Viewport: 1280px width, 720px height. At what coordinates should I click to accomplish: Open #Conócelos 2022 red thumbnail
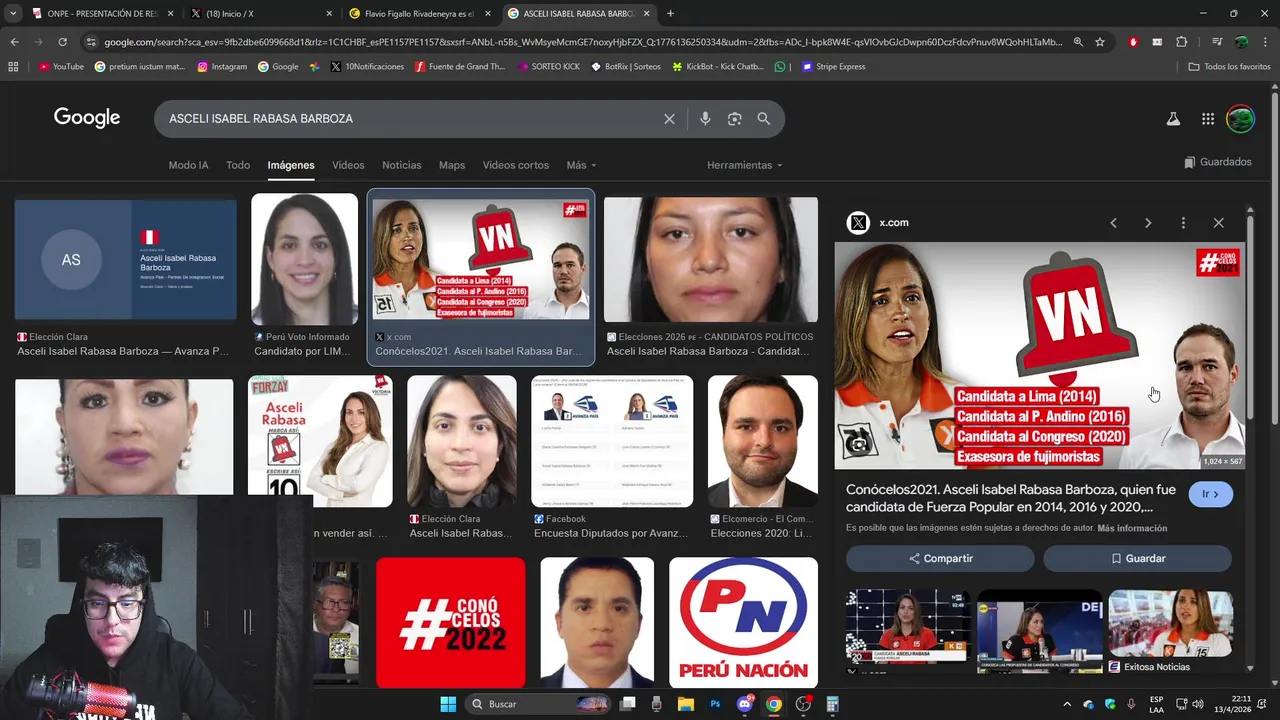[450, 622]
